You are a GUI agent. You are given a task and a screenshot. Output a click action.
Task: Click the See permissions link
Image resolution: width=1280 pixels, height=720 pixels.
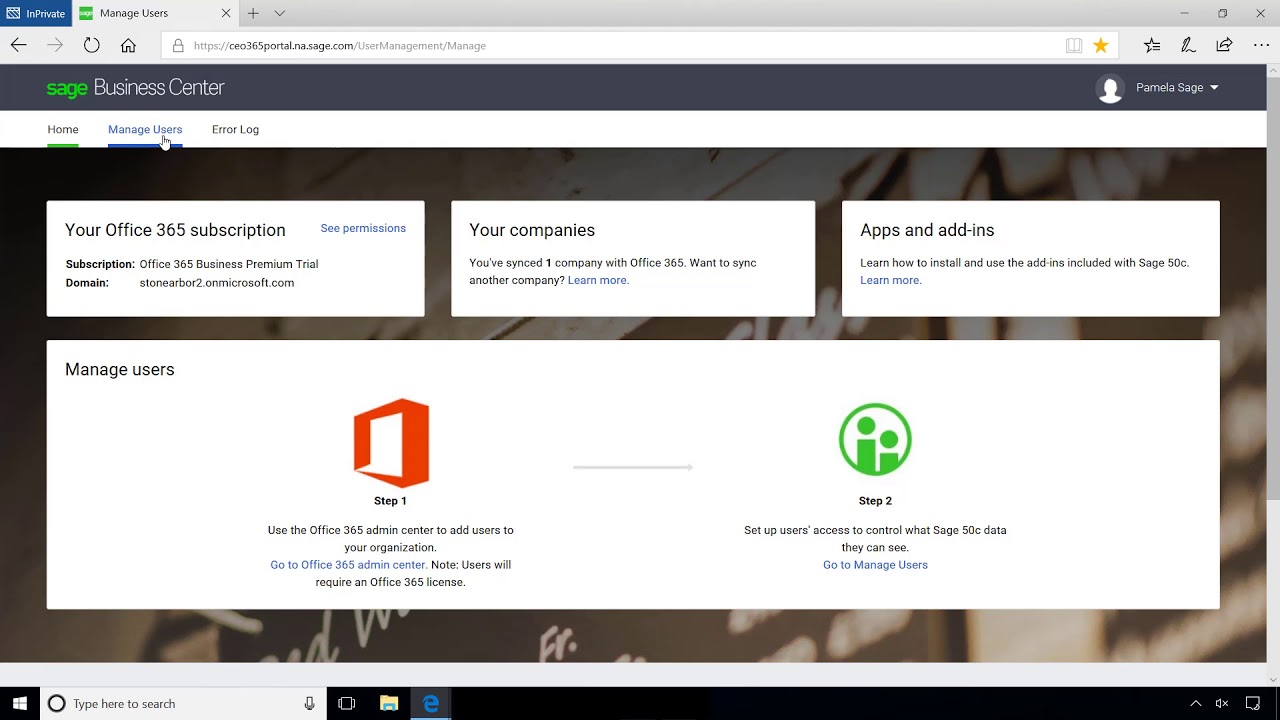363,228
